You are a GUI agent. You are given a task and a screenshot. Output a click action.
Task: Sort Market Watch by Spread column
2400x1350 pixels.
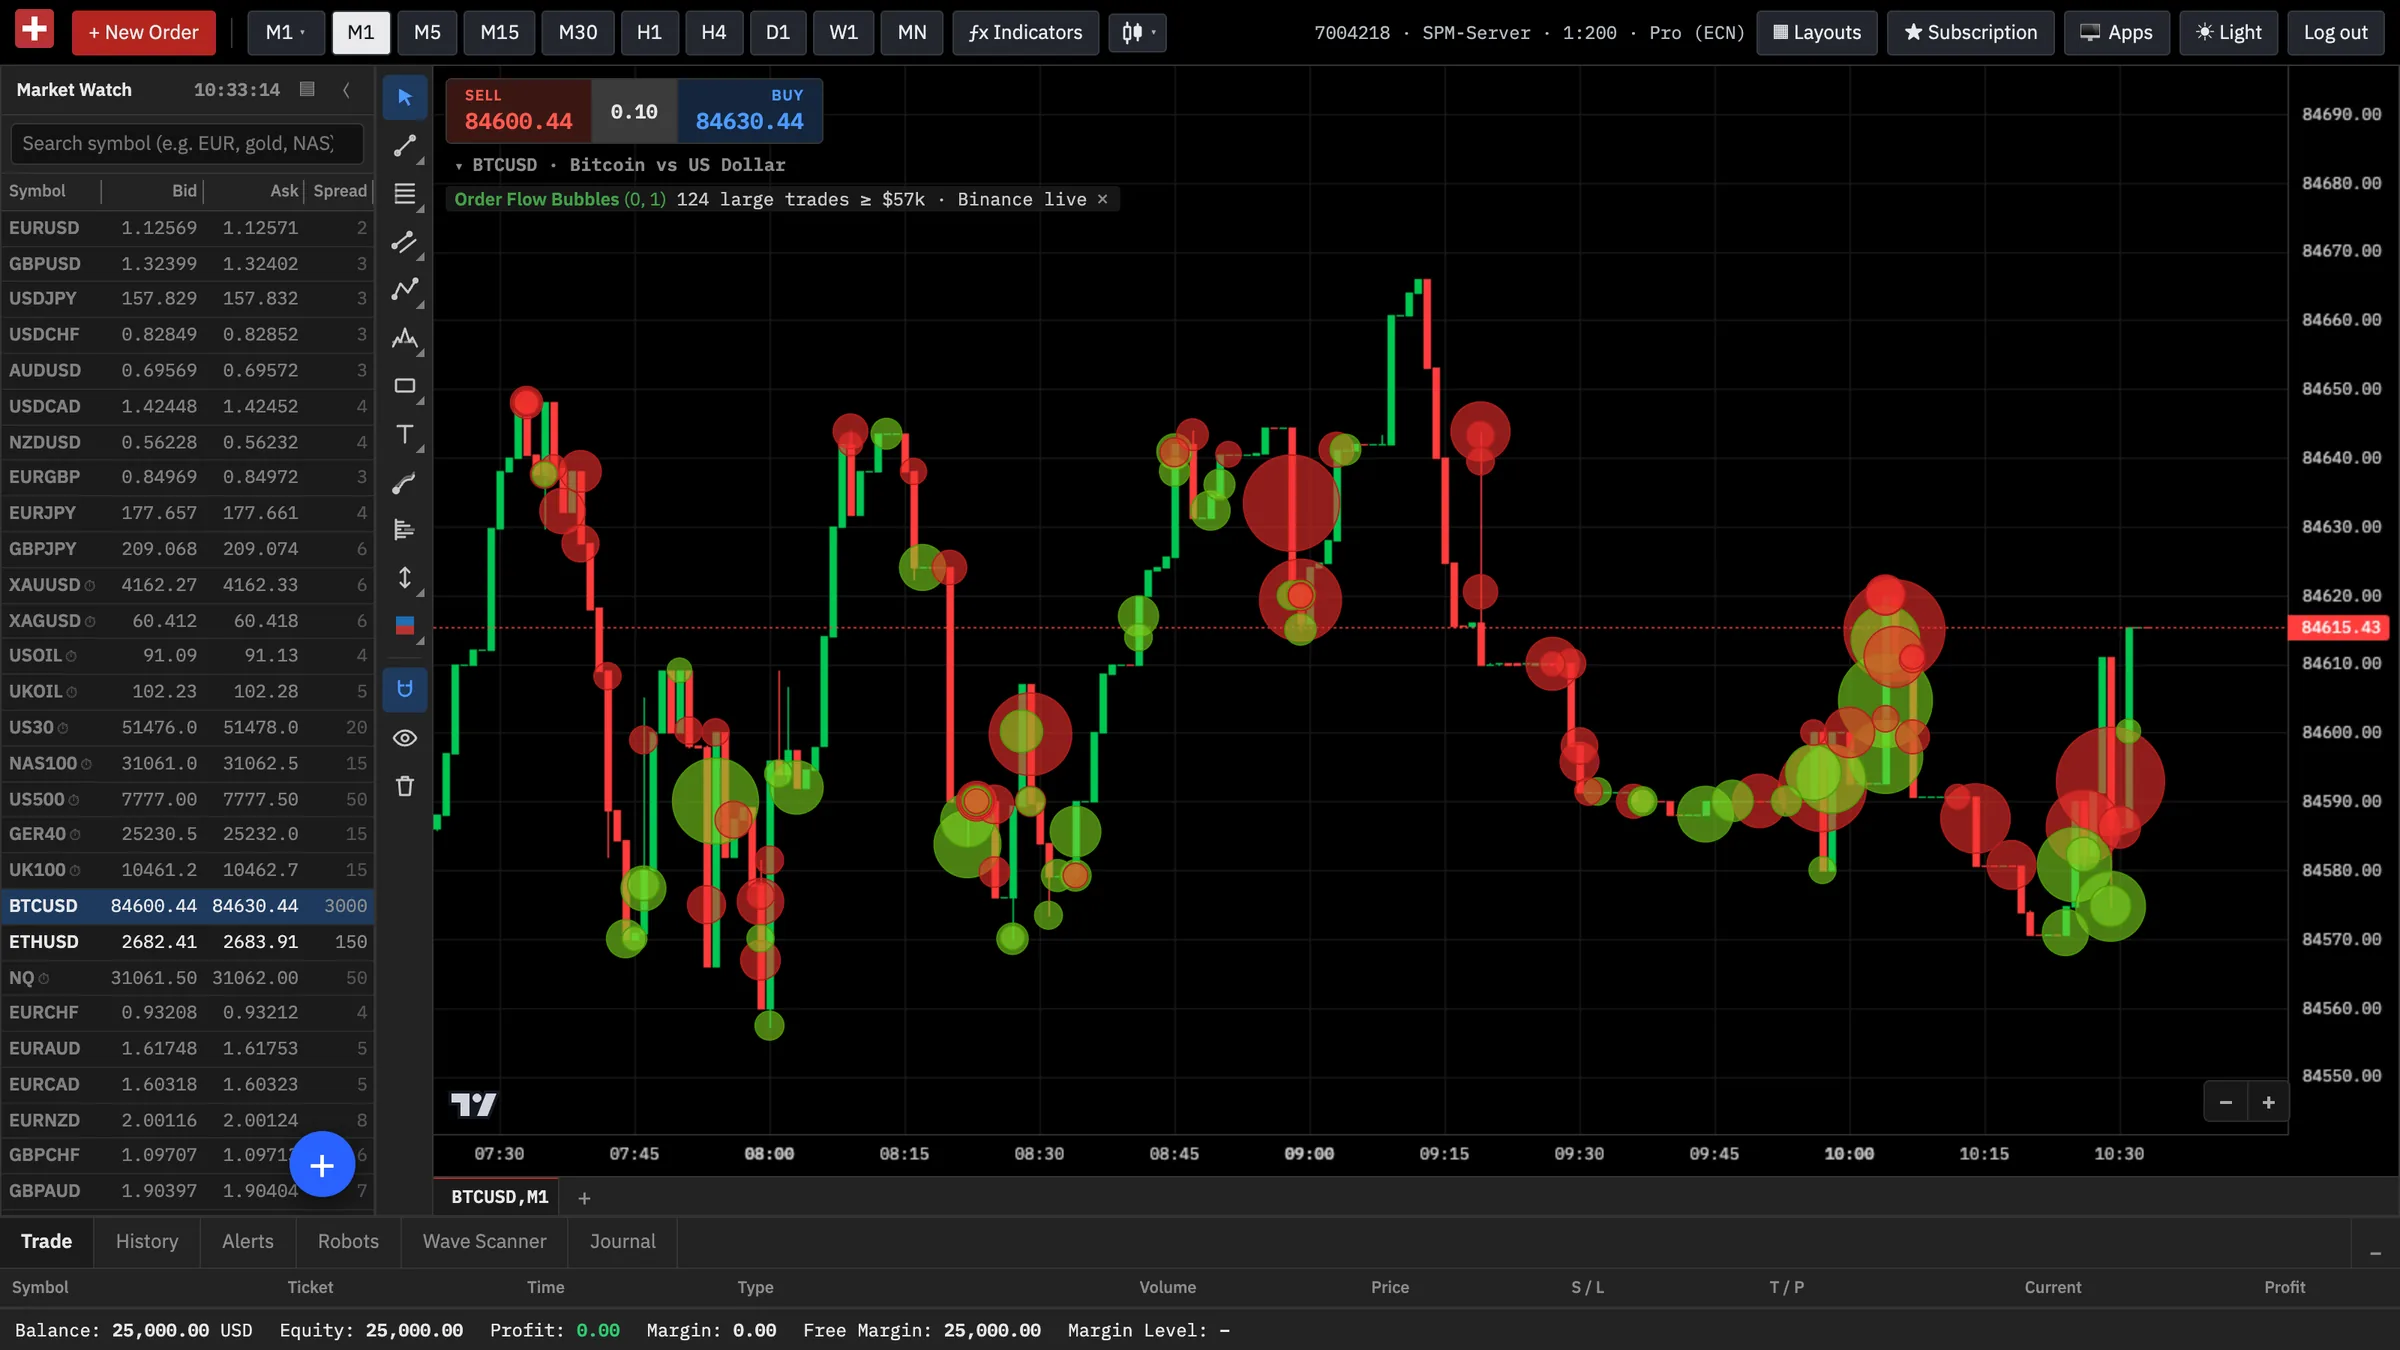(x=340, y=191)
